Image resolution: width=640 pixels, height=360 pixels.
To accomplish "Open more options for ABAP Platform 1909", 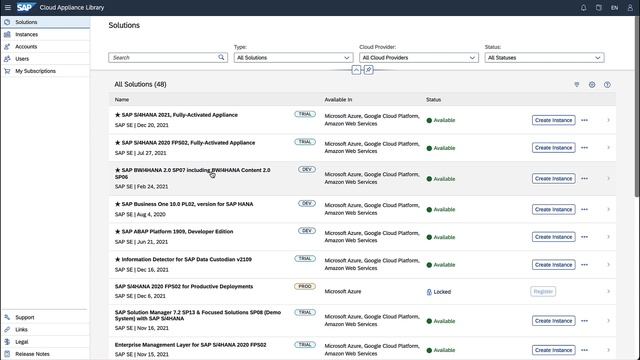I will coord(584,237).
